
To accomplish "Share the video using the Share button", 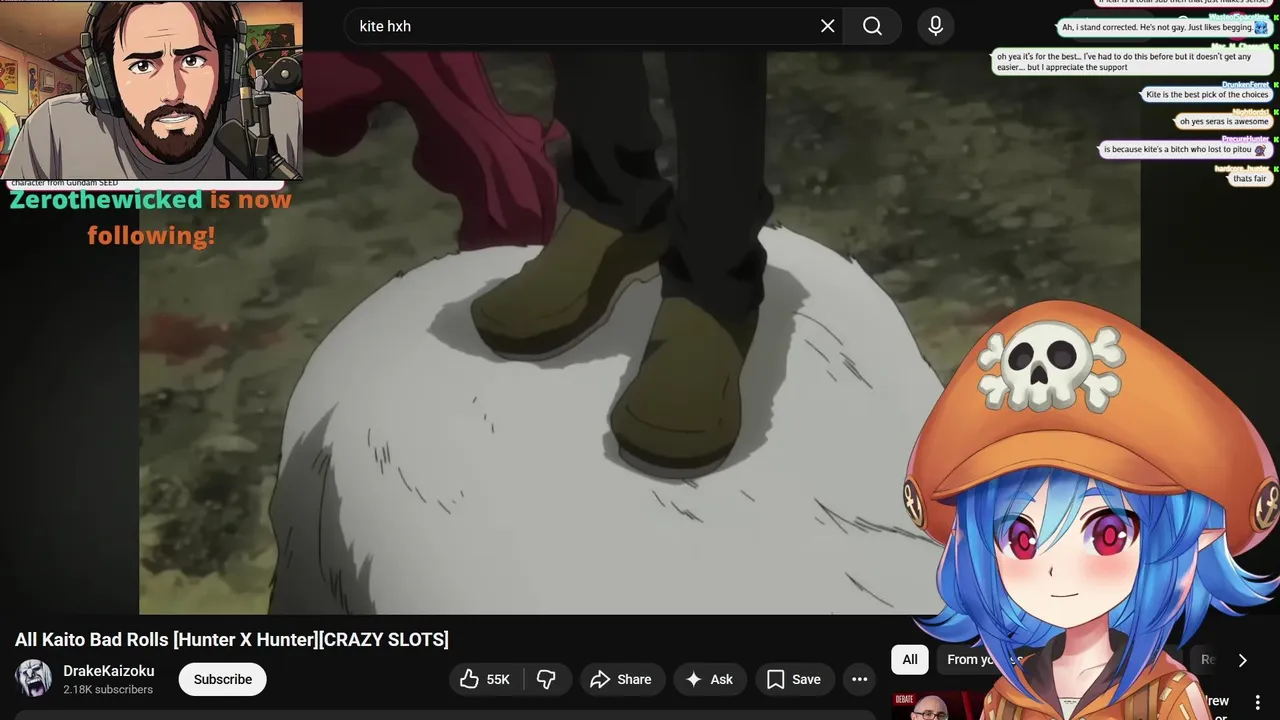I will 621,679.
